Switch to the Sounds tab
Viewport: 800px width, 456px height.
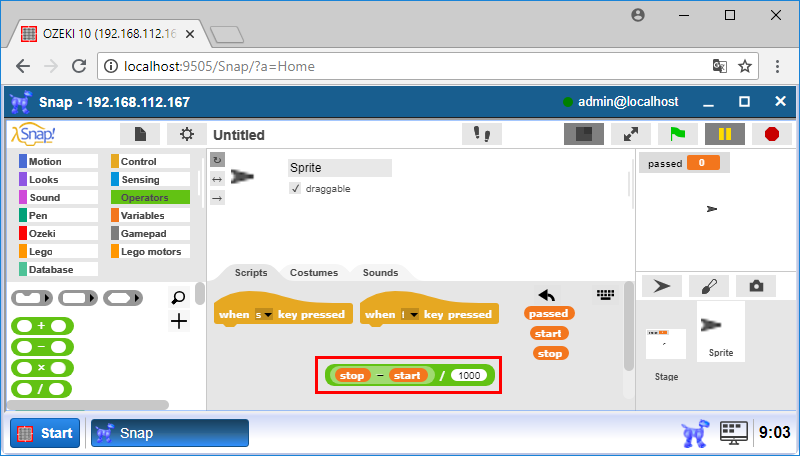(380, 272)
